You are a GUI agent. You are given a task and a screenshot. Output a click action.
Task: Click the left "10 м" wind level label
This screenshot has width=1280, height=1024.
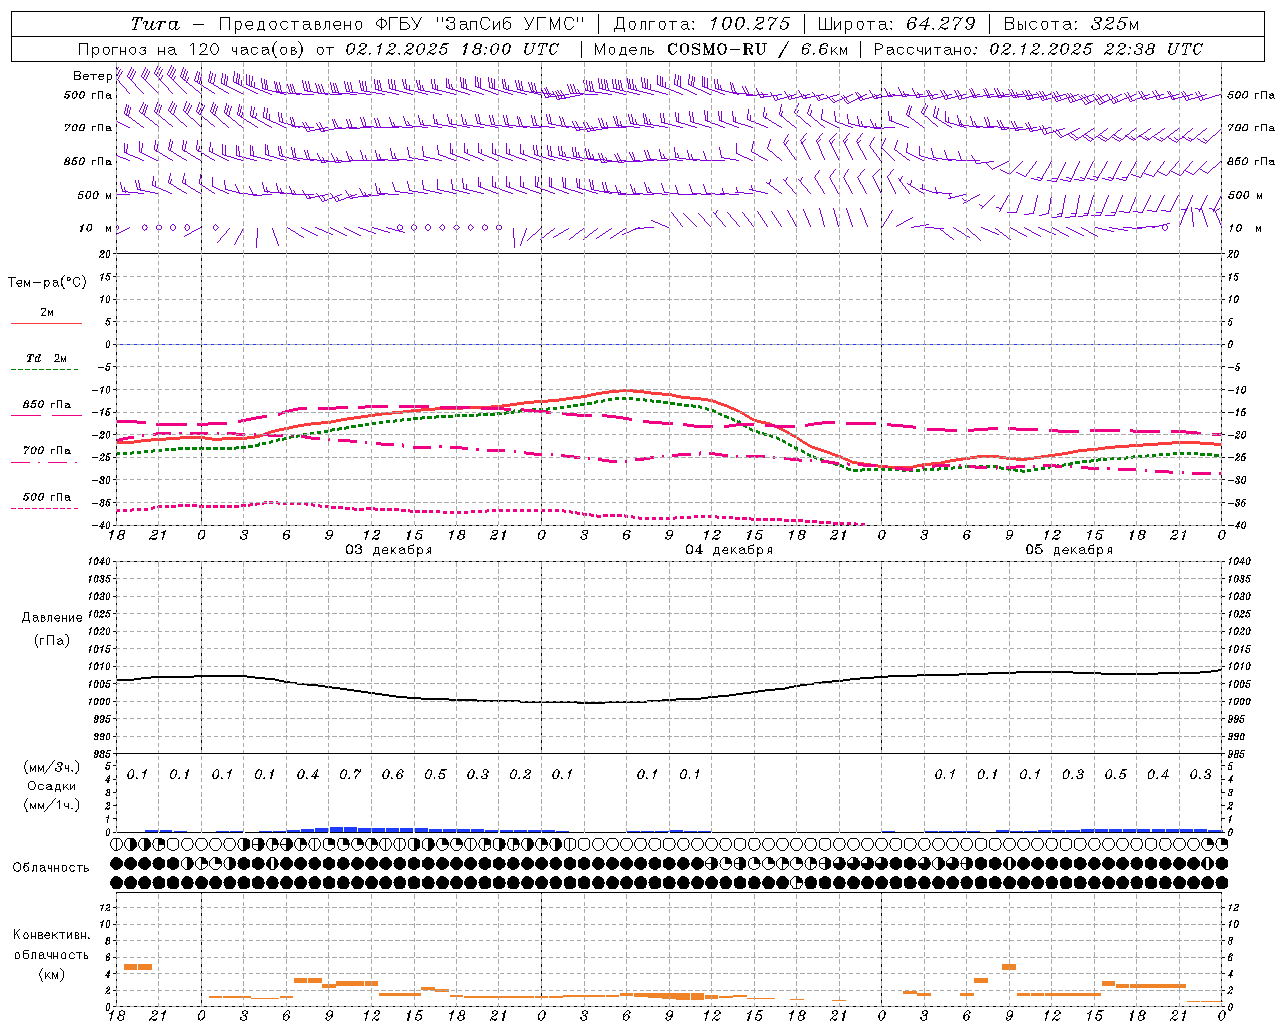tap(95, 228)
